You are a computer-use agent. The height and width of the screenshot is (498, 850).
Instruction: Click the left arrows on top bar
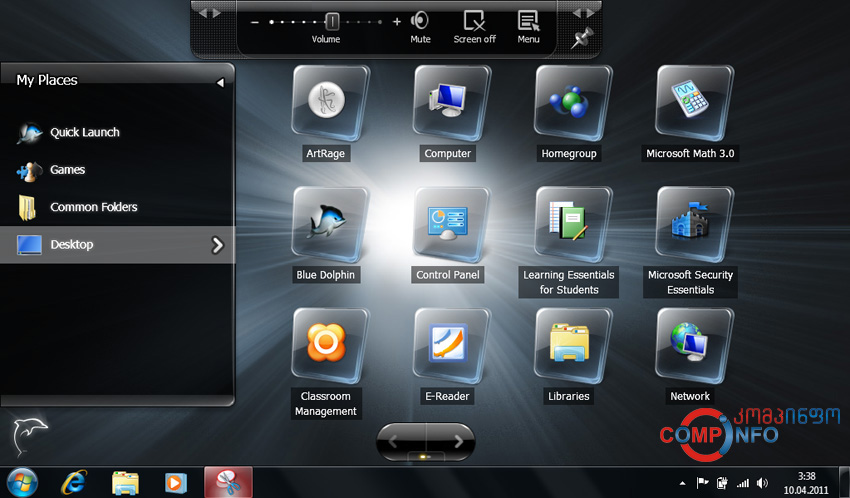[209, 13]
